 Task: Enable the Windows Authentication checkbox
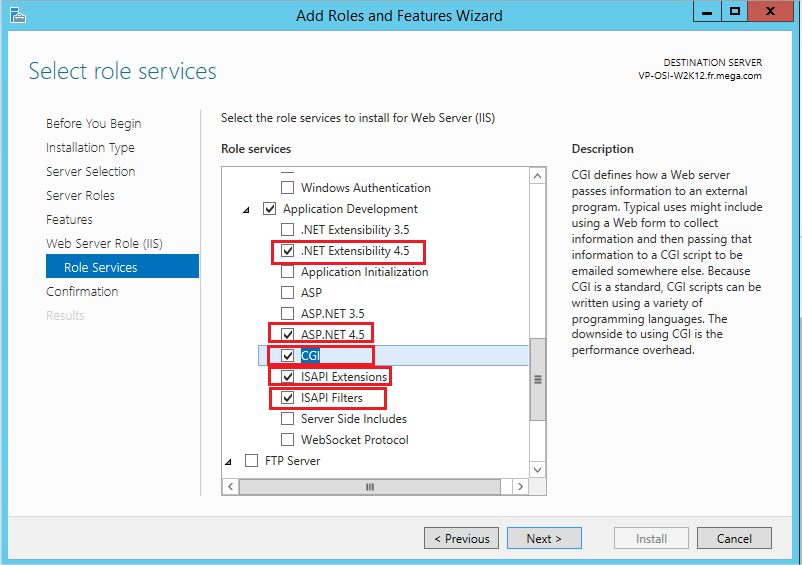click(288, 188)
